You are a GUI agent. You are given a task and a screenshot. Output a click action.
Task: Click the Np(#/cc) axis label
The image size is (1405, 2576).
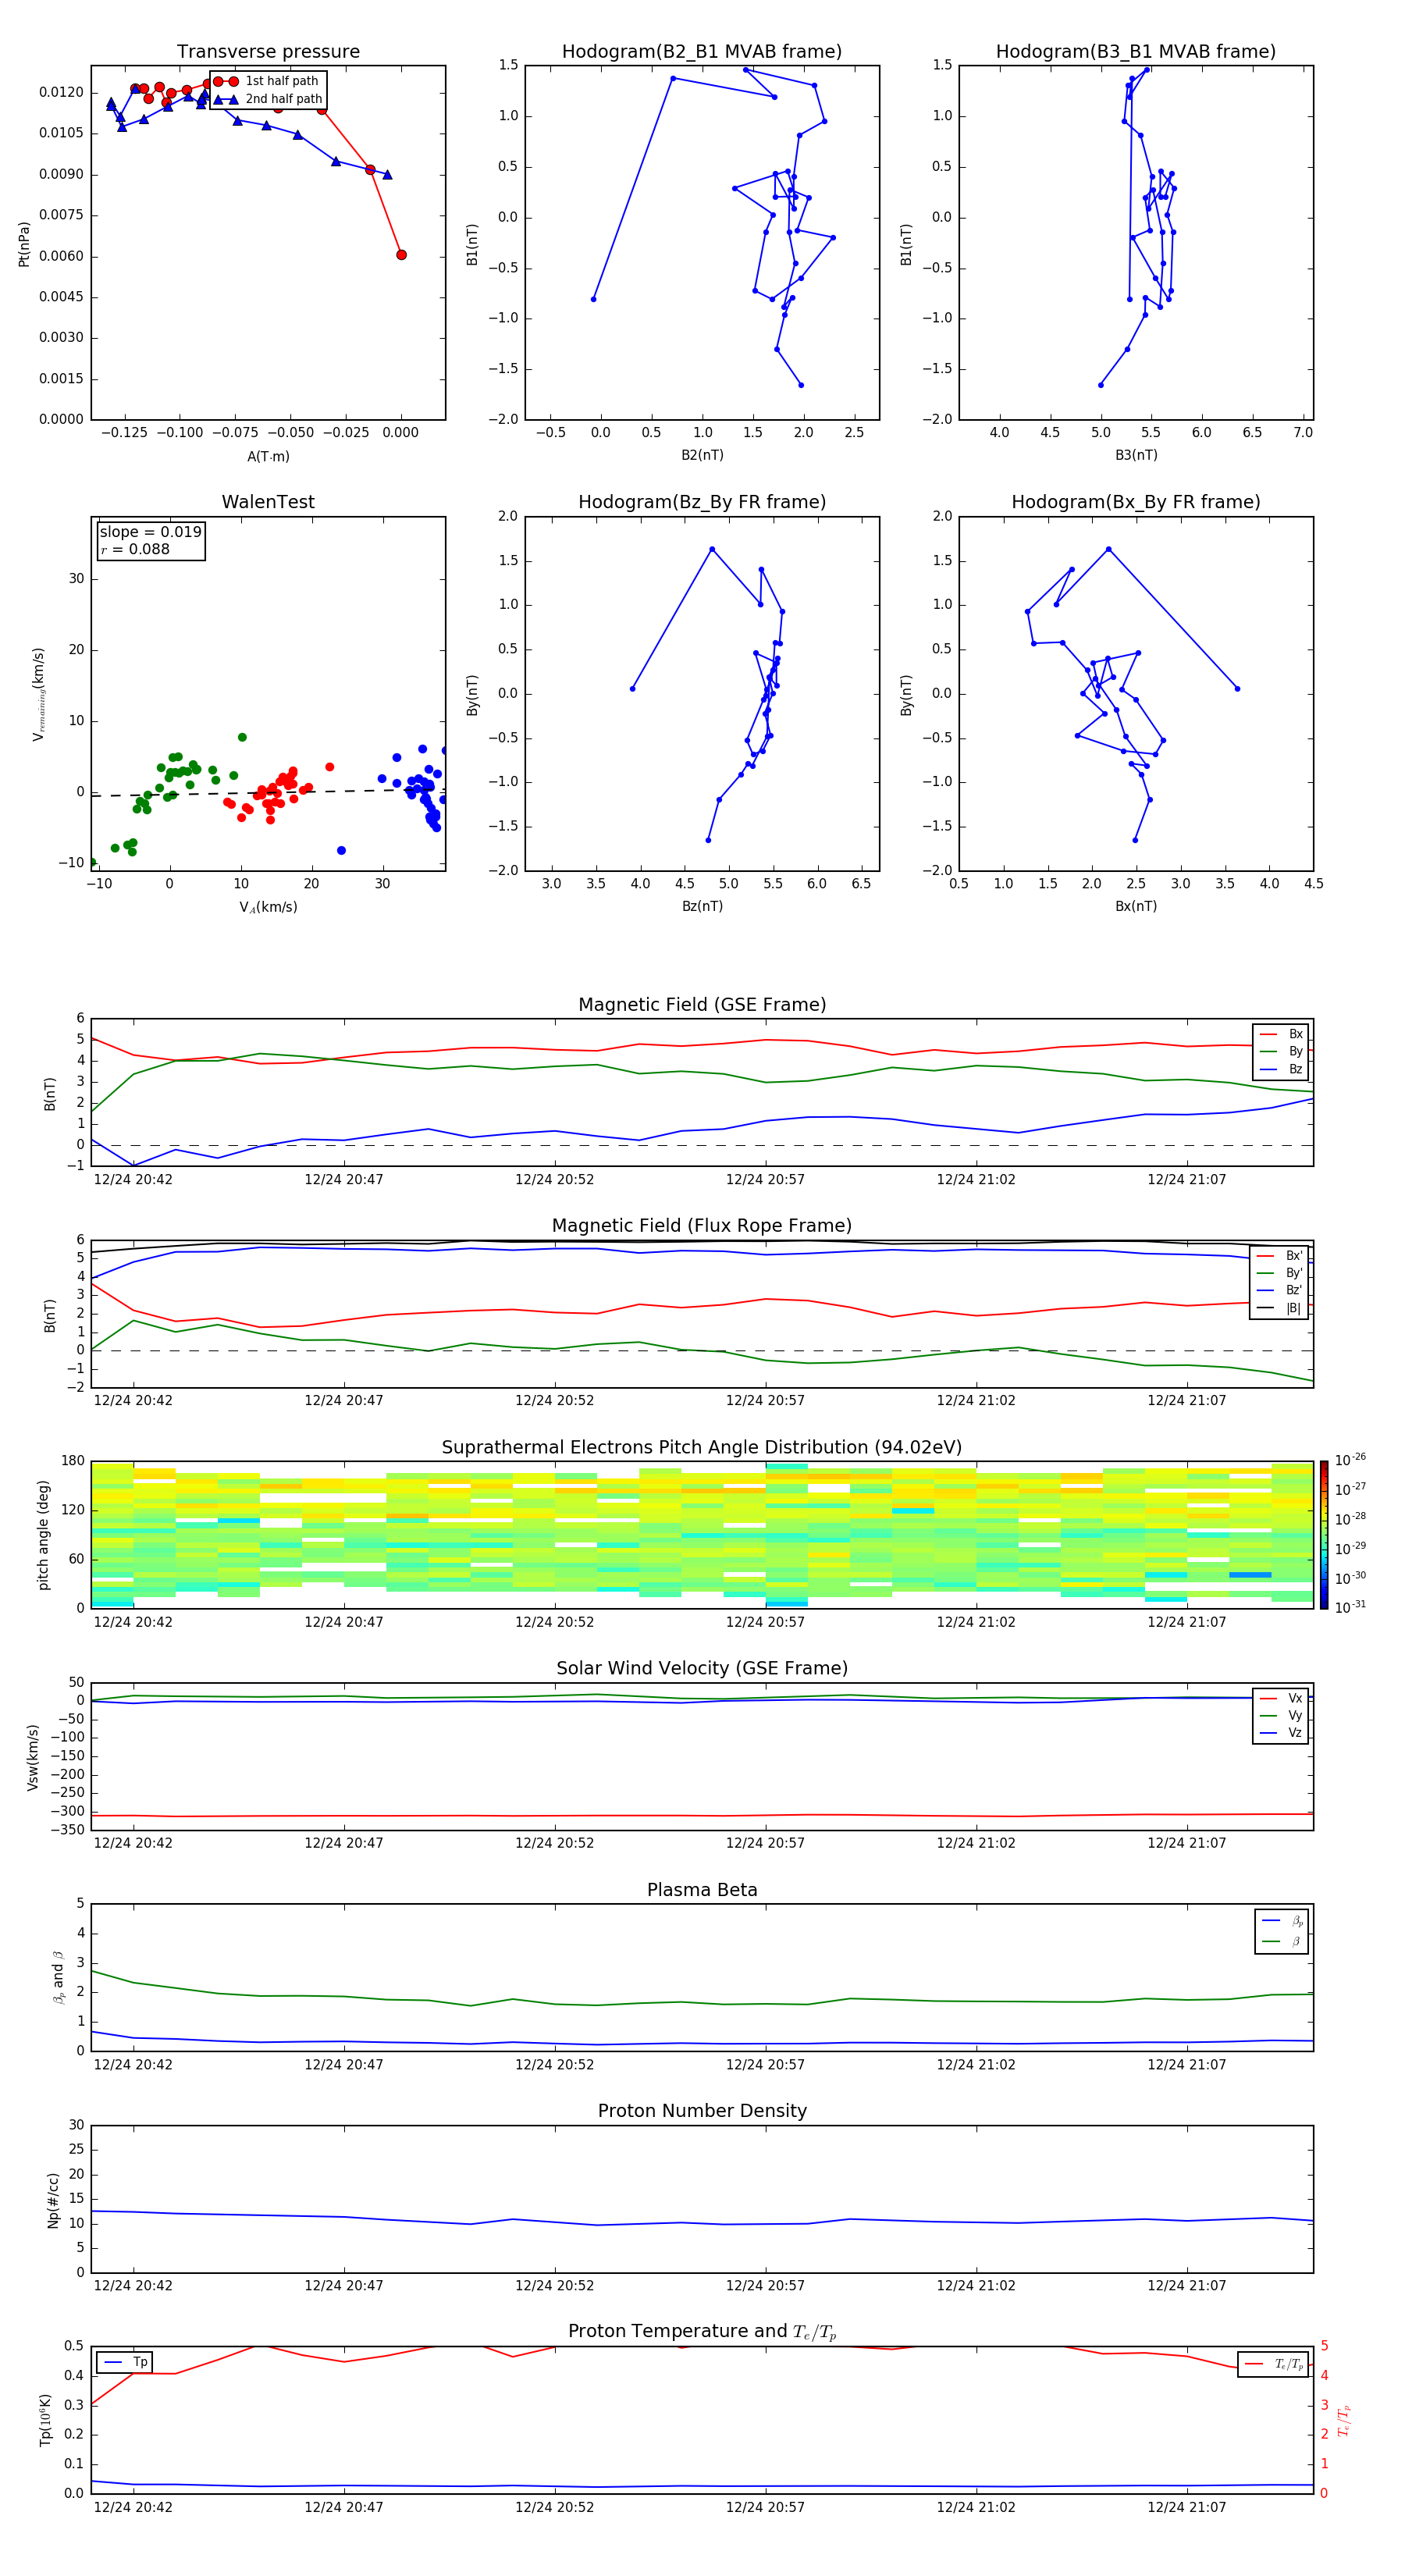53,2200
